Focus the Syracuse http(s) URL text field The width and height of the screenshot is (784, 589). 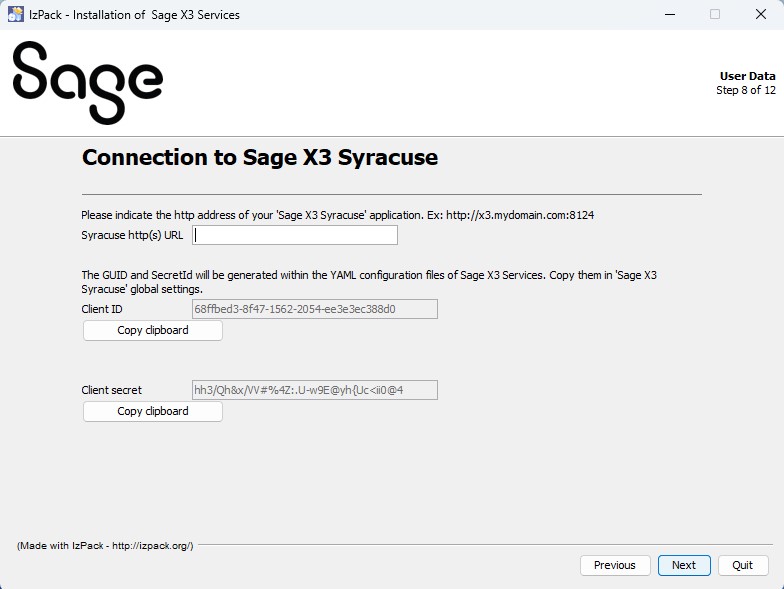(295, 235)
